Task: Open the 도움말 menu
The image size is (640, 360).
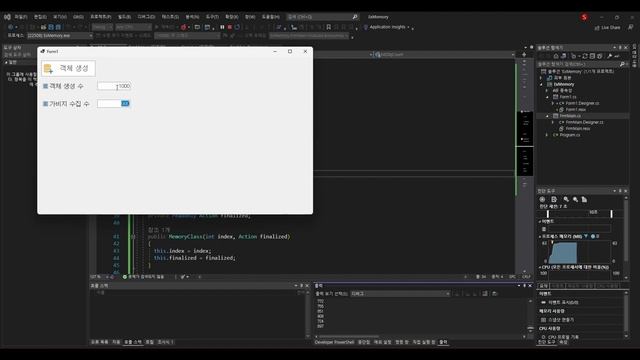Action: (270, 17)
